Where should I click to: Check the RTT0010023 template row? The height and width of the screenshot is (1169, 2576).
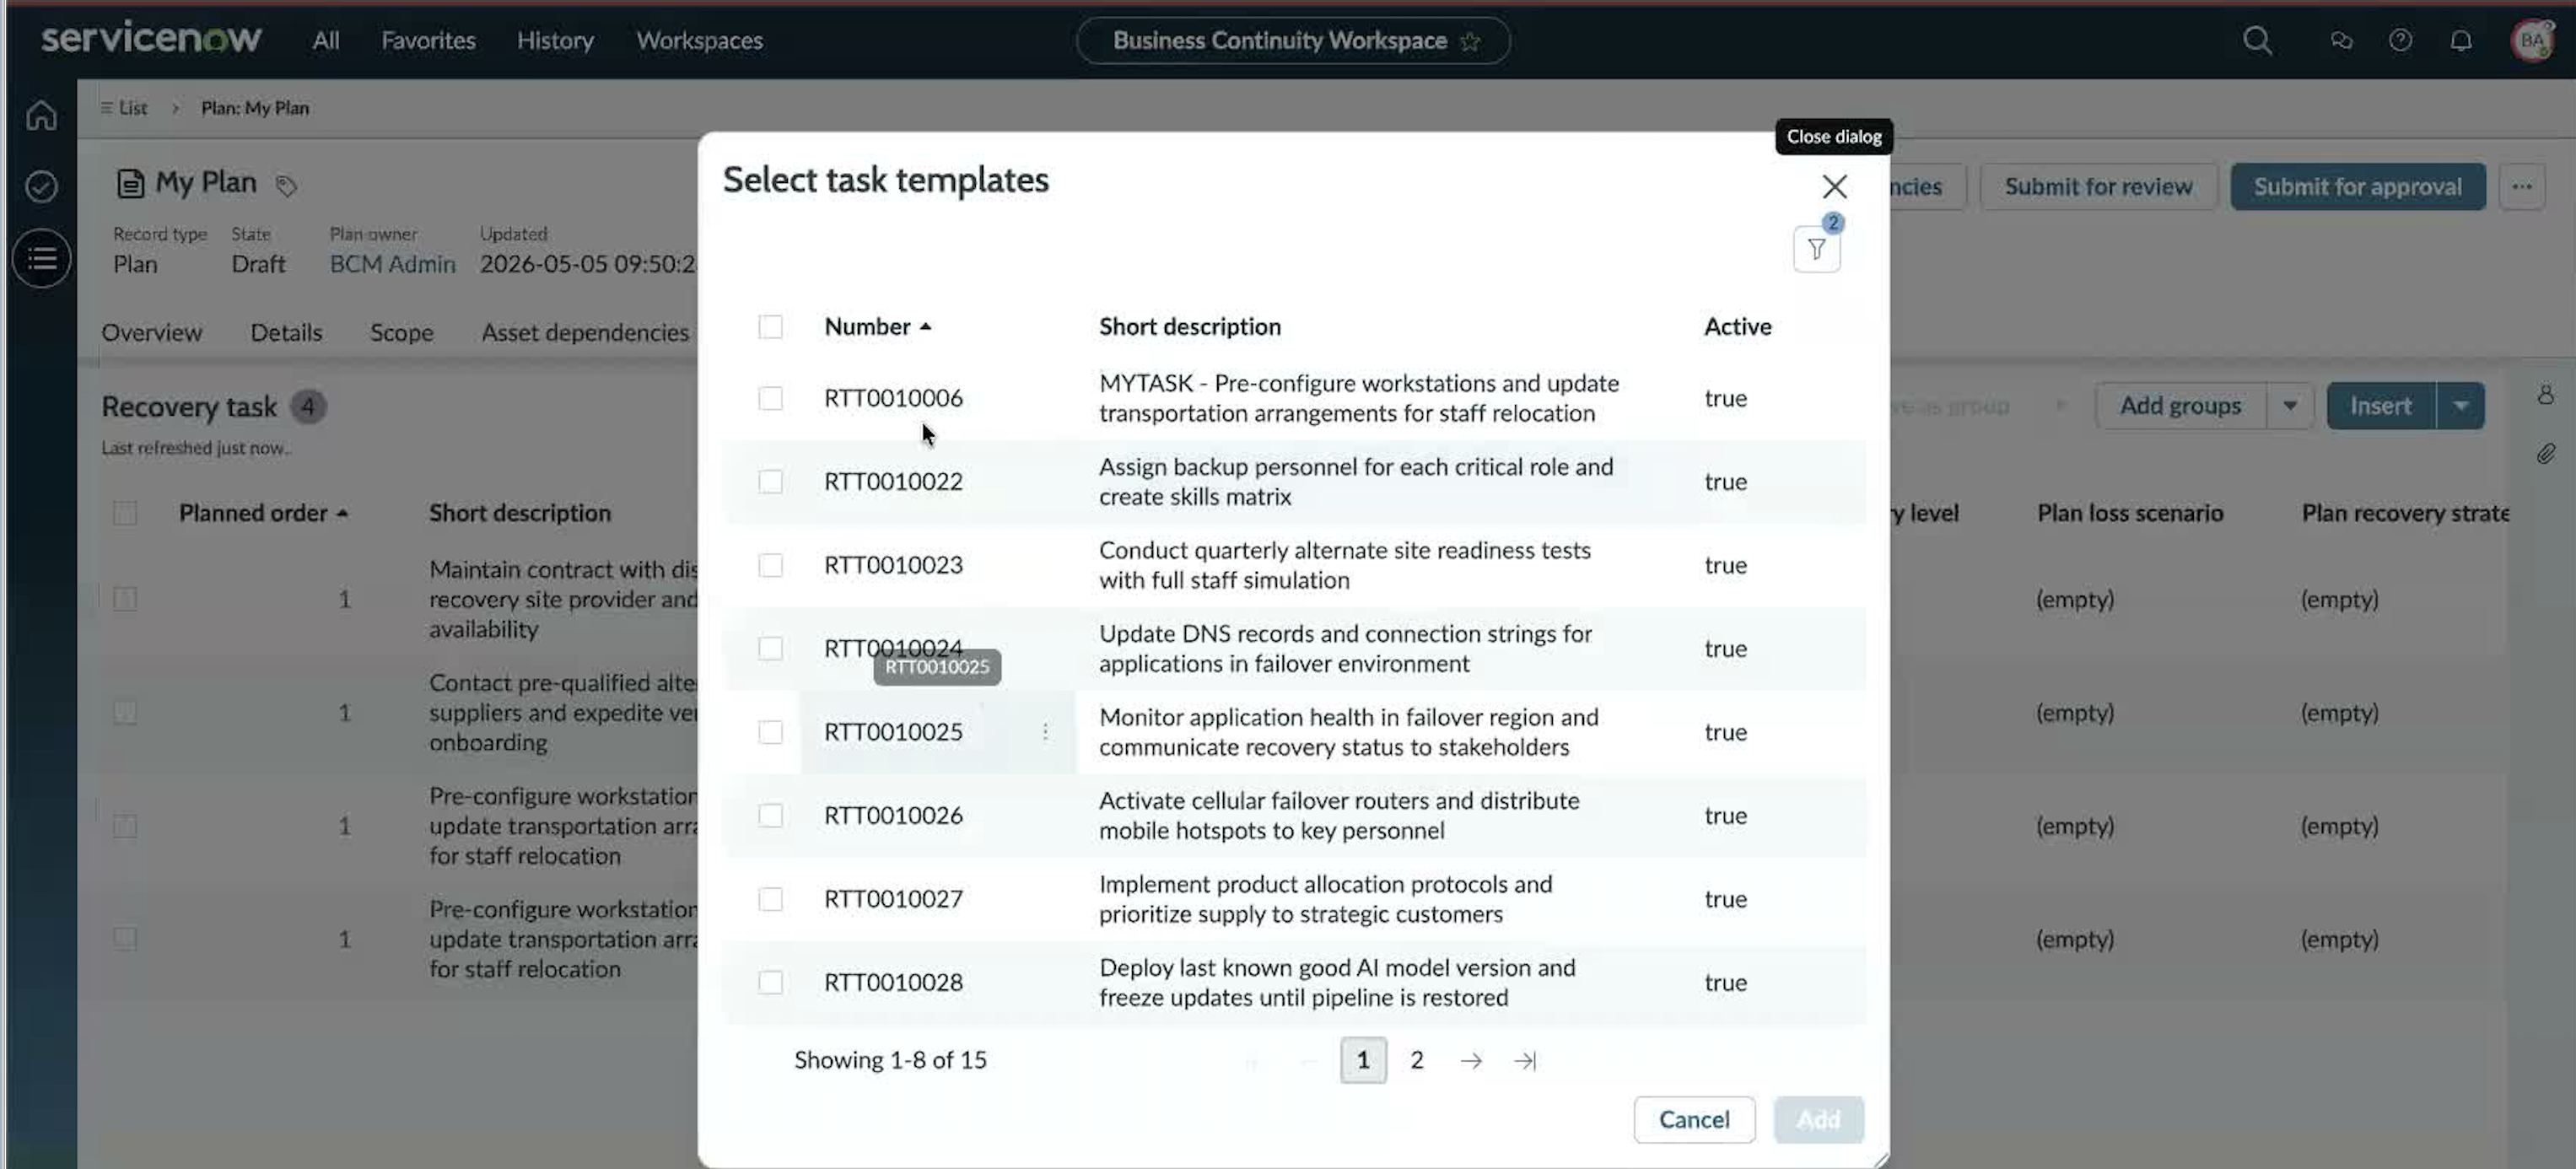click(x=770, y=565)
